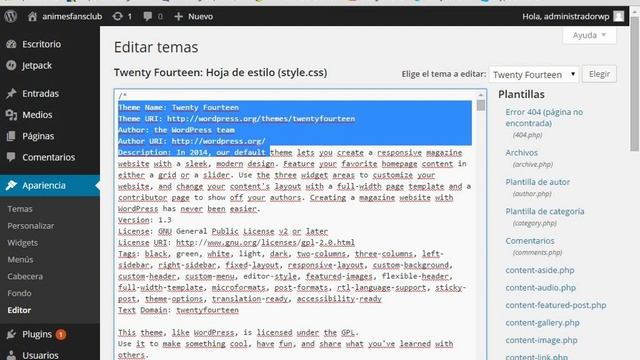Click the Comentarios bubble icon in sidebar

11,157
